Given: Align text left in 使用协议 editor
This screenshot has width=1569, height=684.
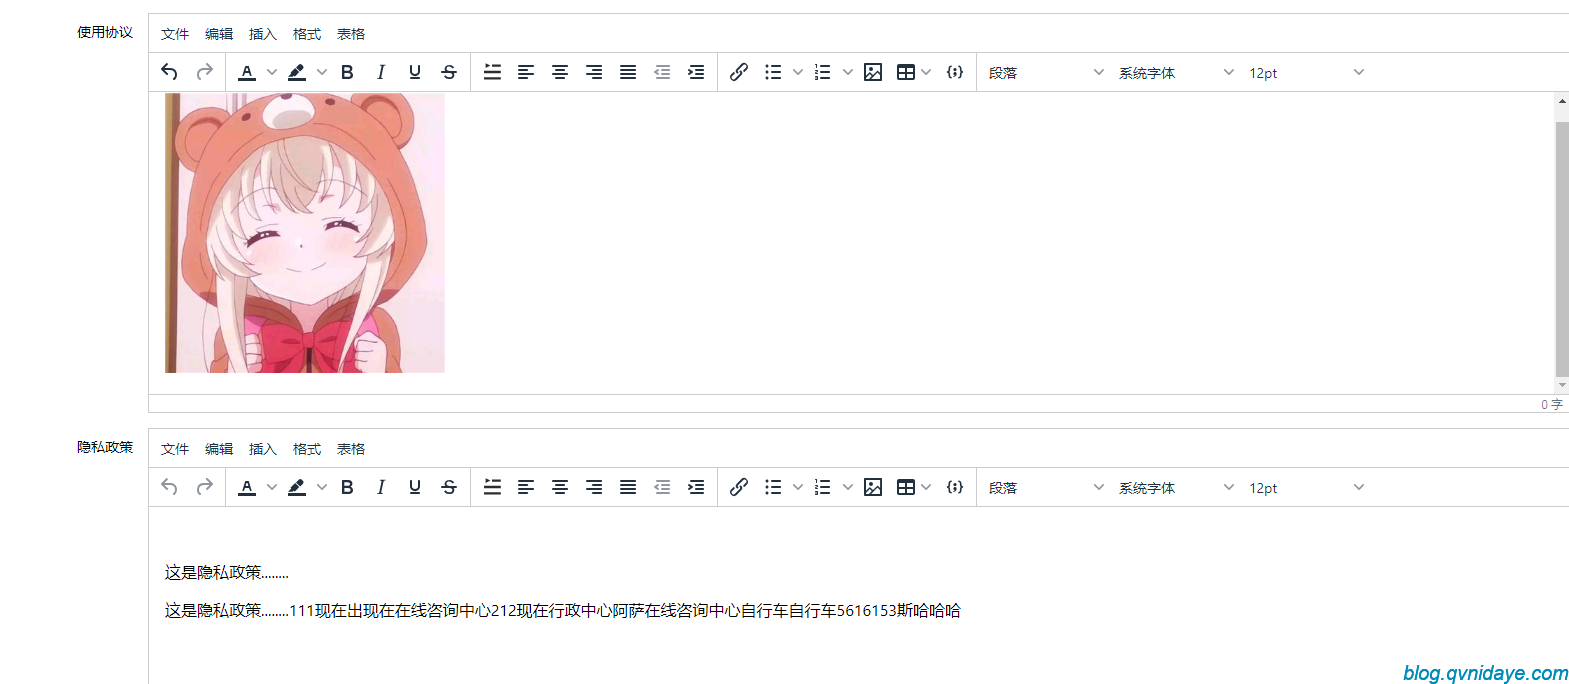Looking at the screenshot, I should click(x=526, y=72).
